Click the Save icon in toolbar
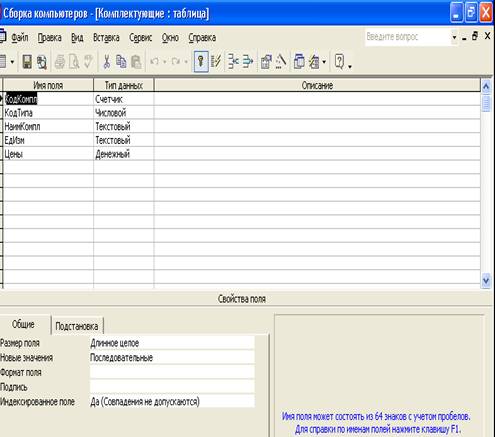 tap(27, 62)
